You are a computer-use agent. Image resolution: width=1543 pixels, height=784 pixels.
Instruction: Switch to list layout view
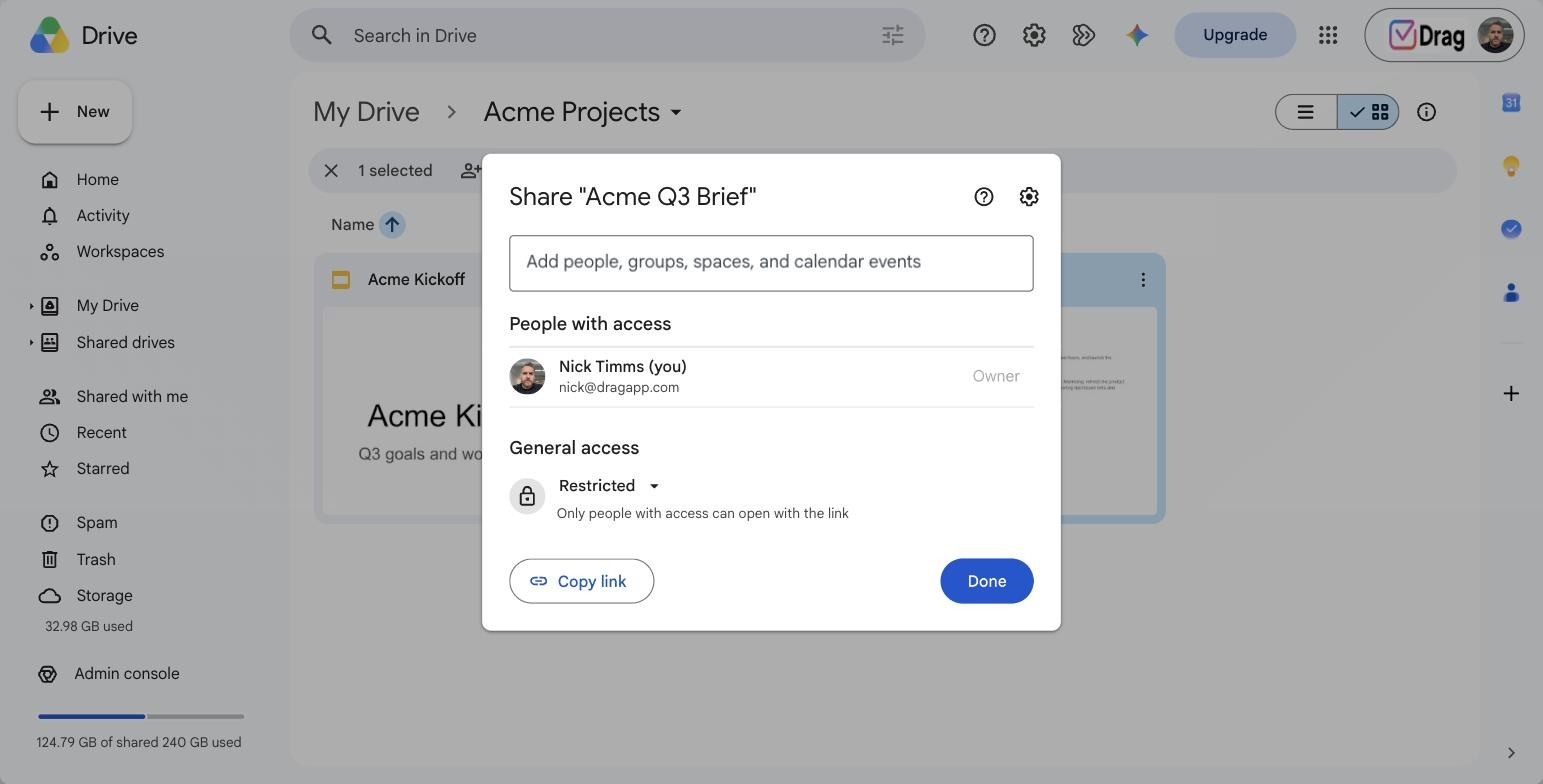pyautogui.click(x=1306, y=112)
